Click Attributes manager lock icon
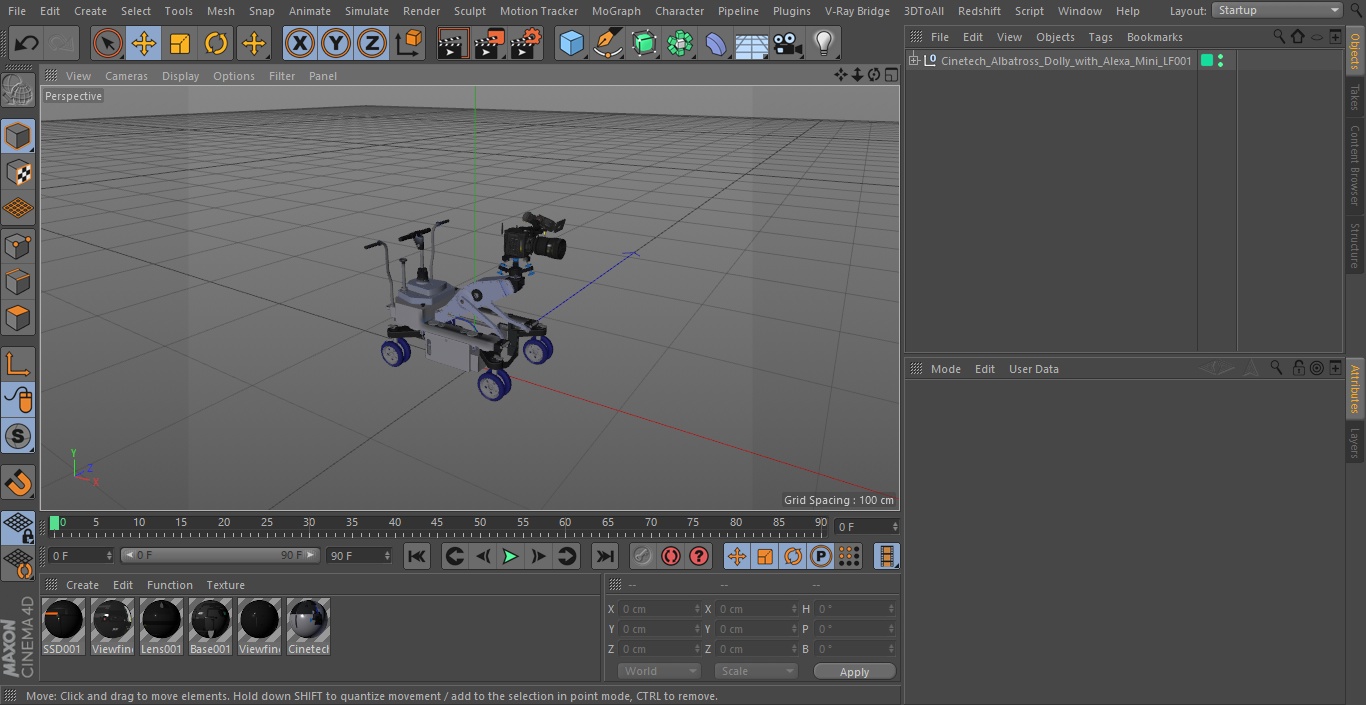 click(1298, 368)
